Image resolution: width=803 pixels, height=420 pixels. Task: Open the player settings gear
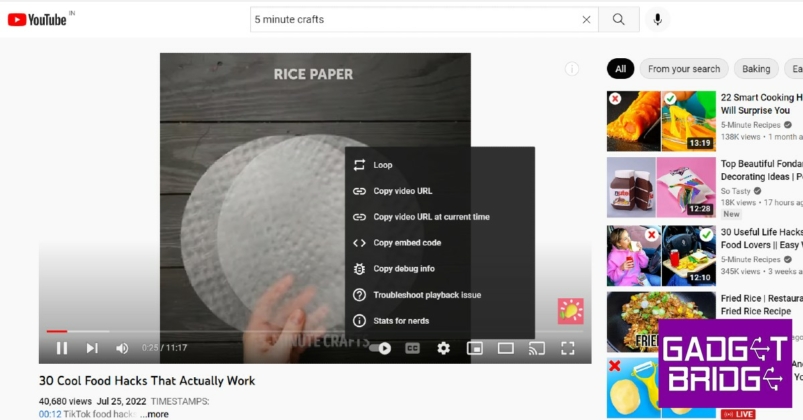[x=443, y=348]
